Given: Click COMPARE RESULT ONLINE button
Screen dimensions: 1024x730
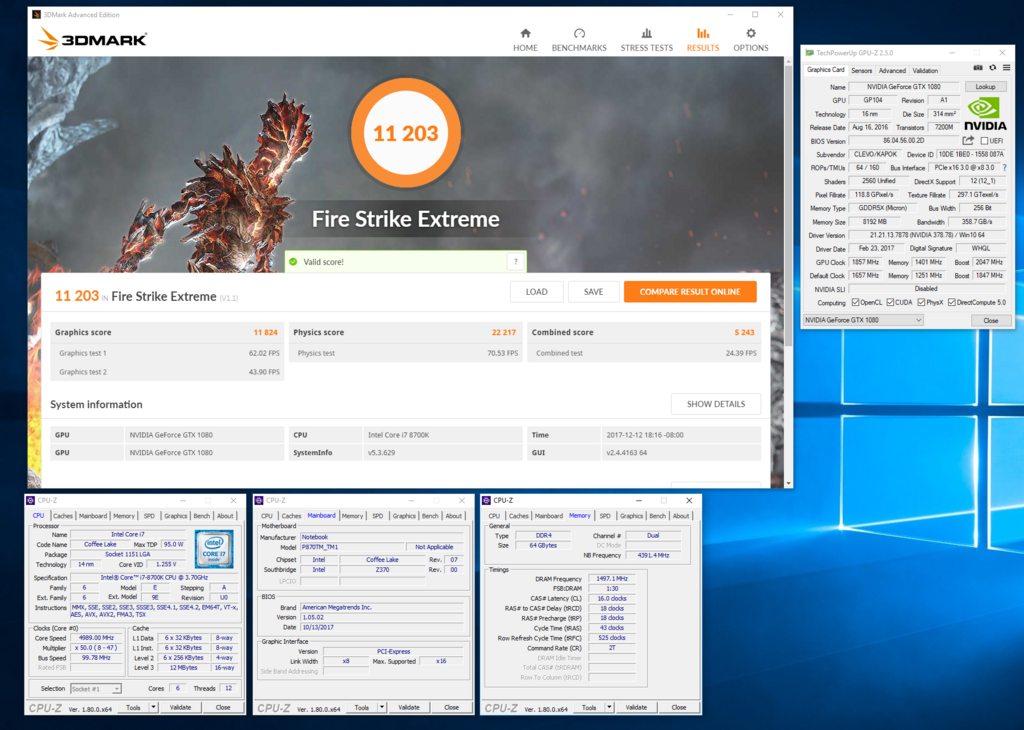Looking at the screenshot, I should [x=690, y=292].
